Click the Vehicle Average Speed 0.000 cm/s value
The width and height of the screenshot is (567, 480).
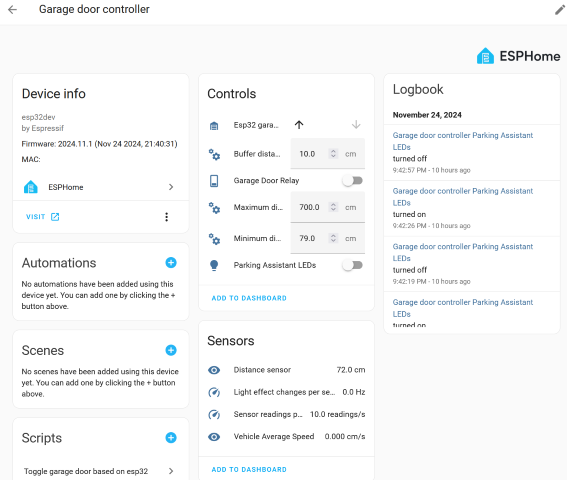coord(345,437)
